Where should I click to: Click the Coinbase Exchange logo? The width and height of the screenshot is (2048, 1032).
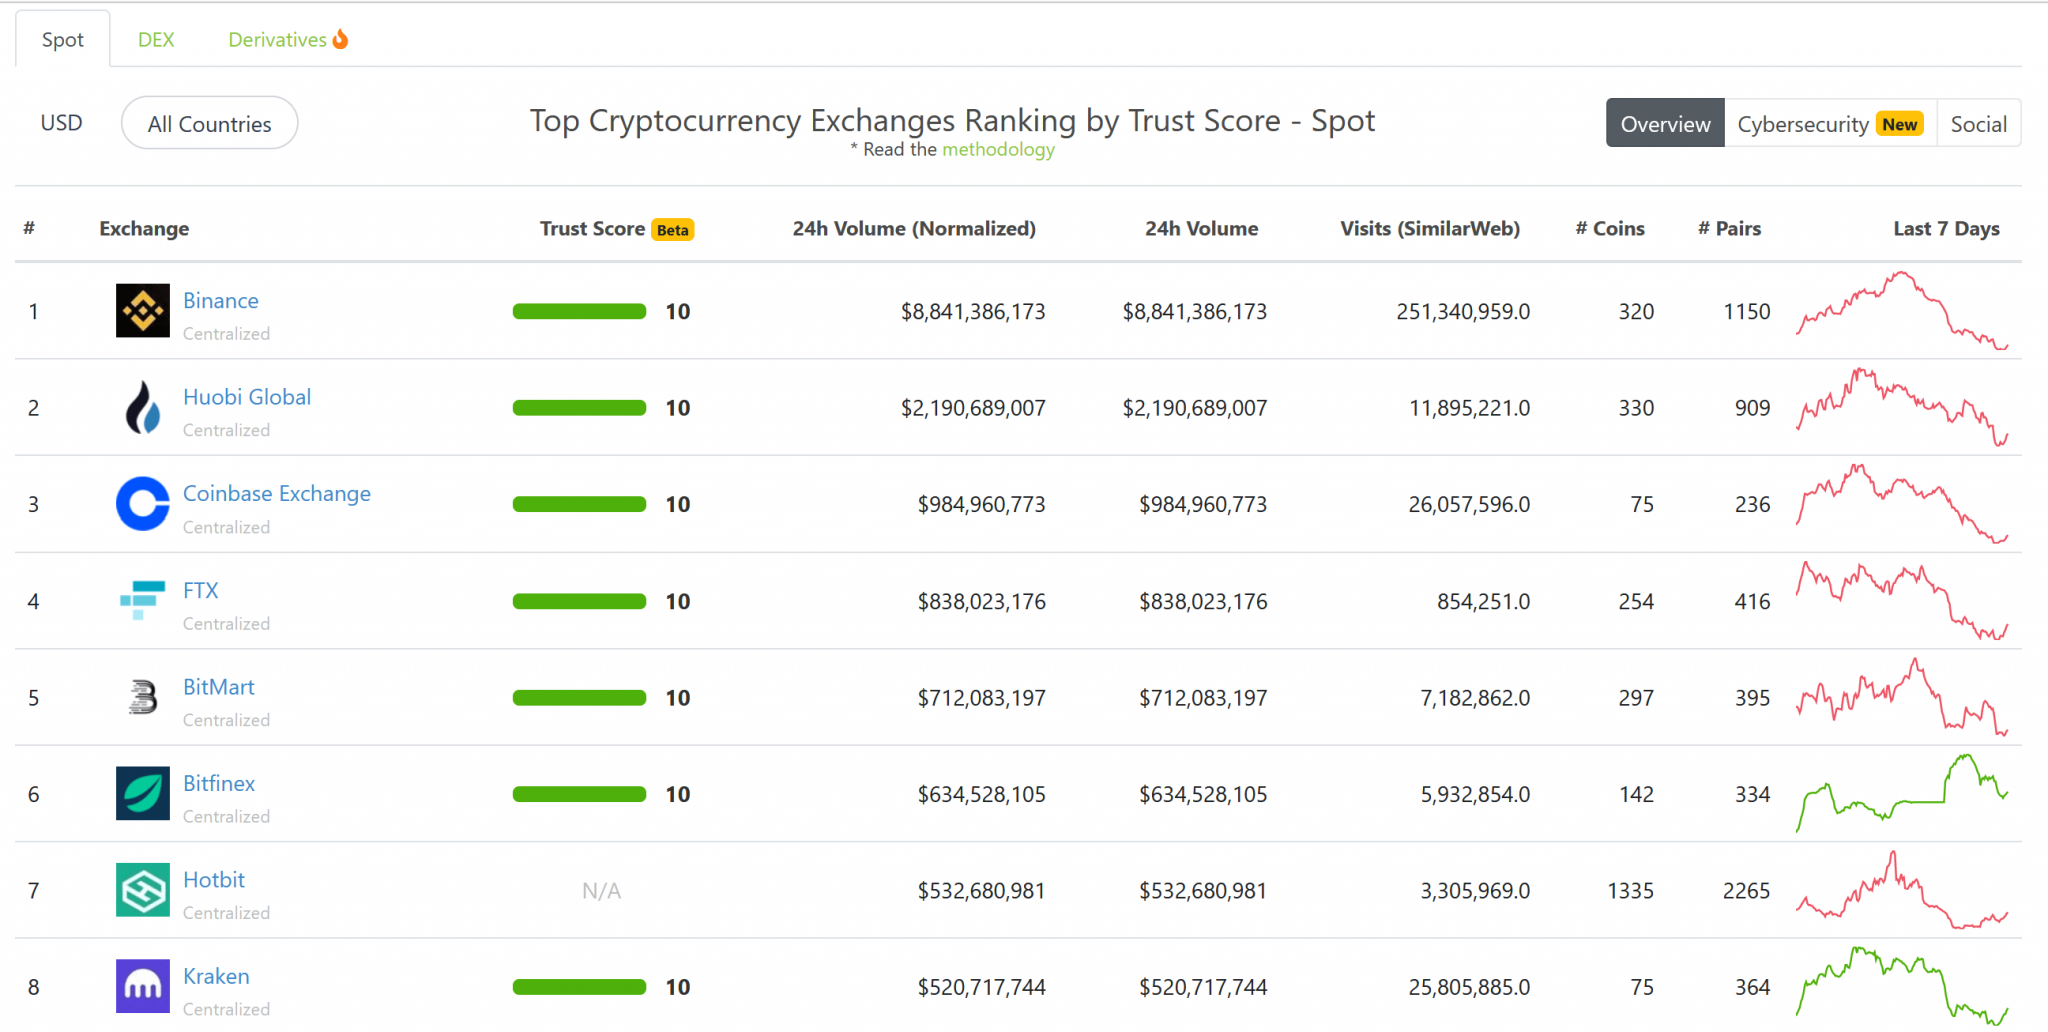[x=142, y=504]
